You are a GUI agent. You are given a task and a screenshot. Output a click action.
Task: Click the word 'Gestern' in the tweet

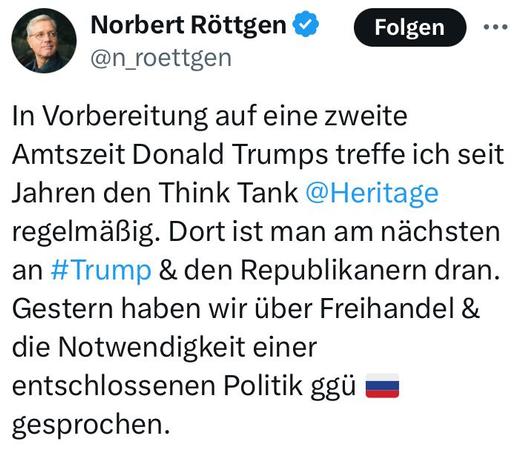pyautogui.click(x=63, y=308)
